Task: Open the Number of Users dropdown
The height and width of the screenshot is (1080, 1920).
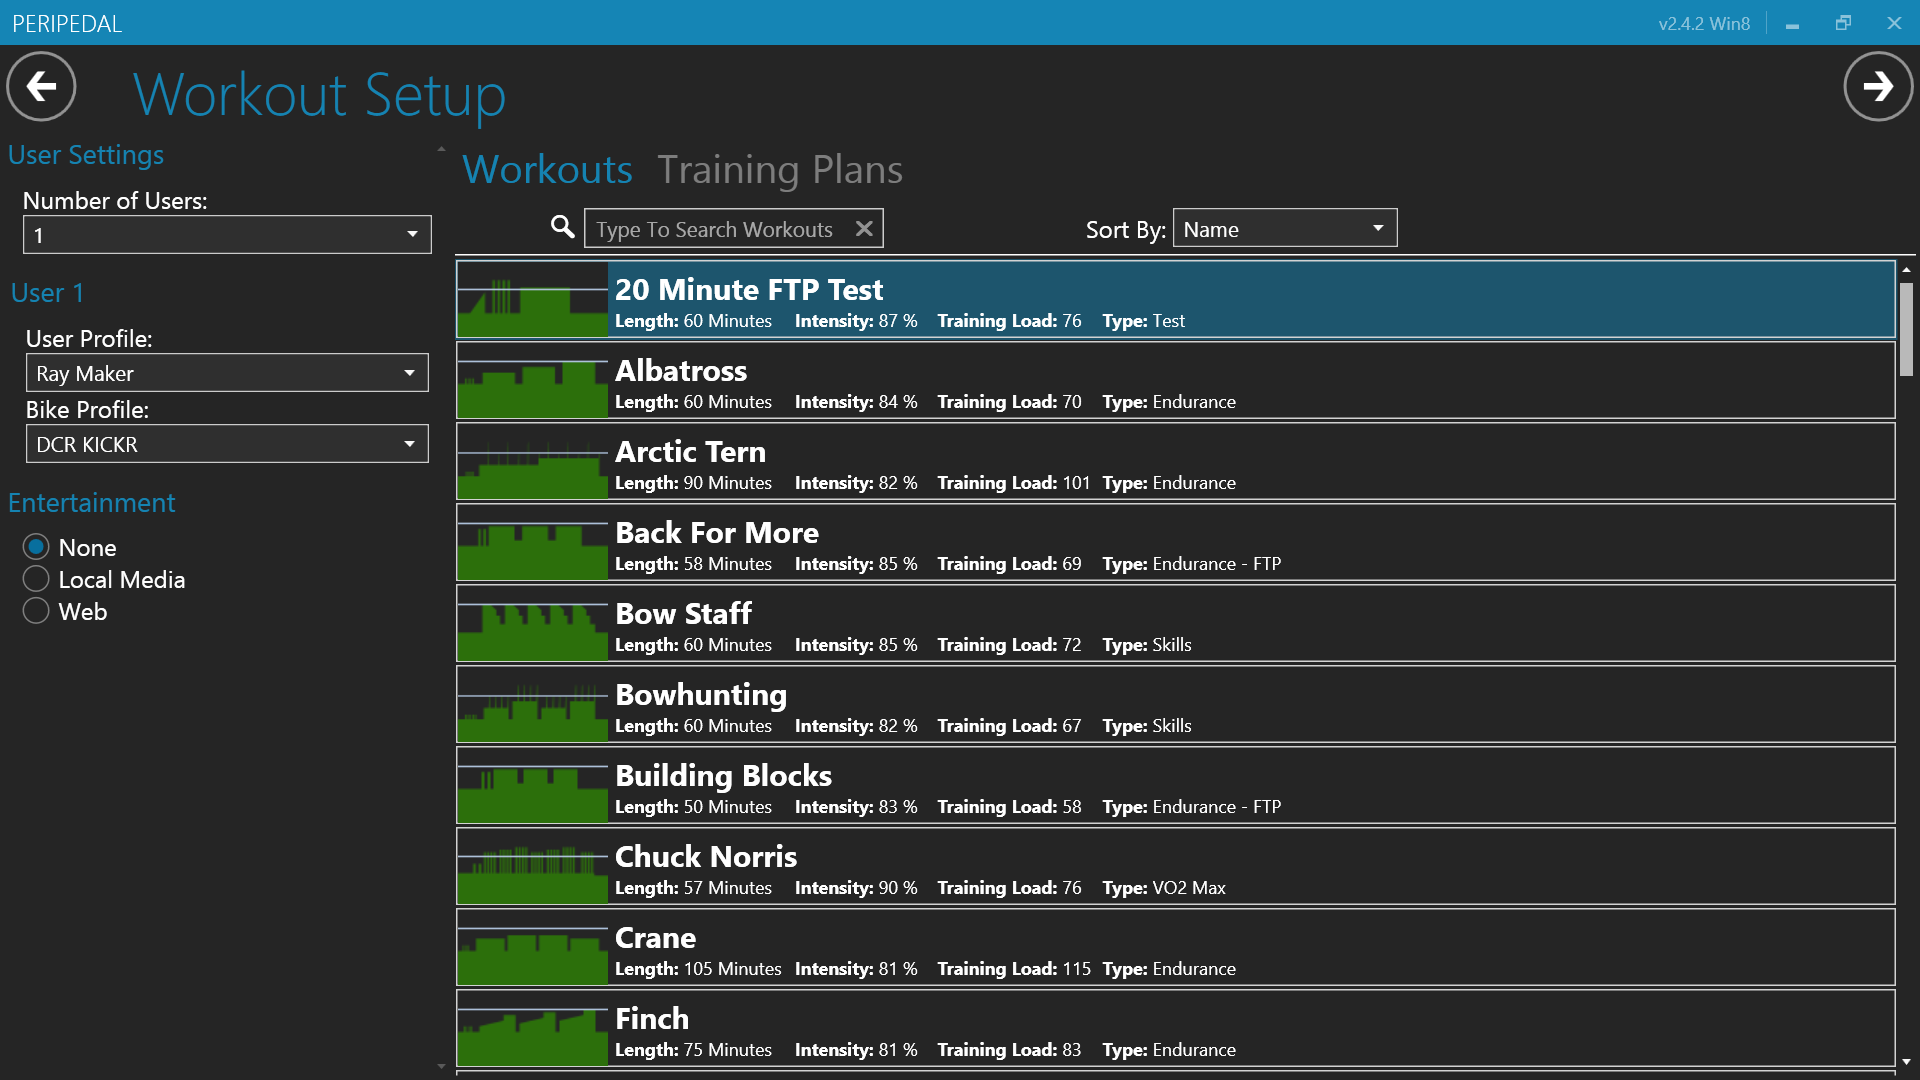Action: click(227, 235)
